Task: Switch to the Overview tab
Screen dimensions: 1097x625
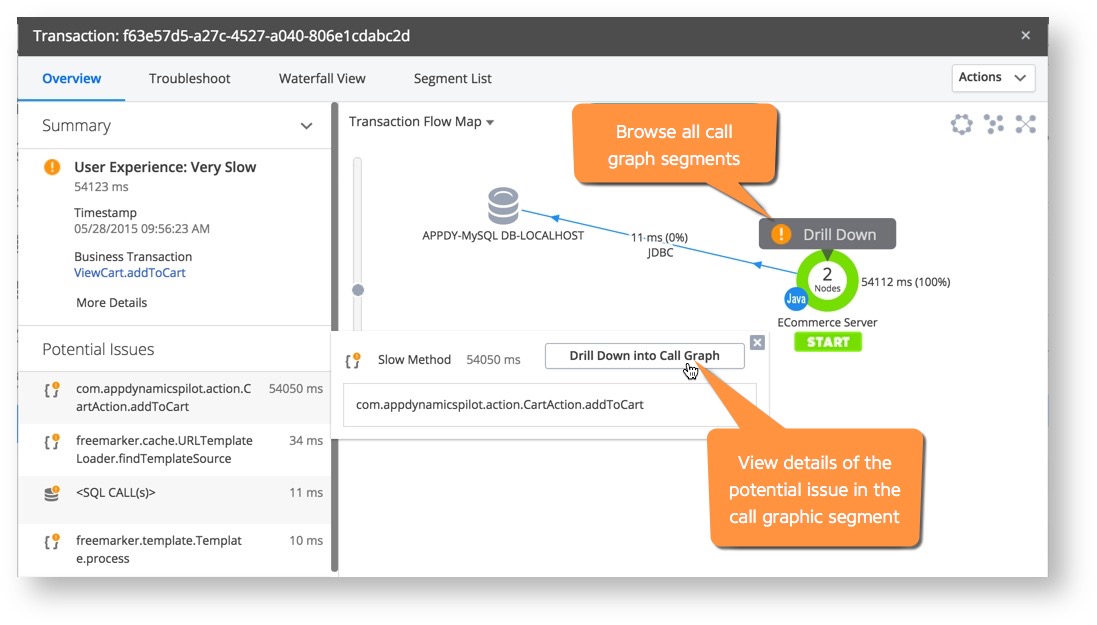Action: pyautogui.click(x=71, y=78)
